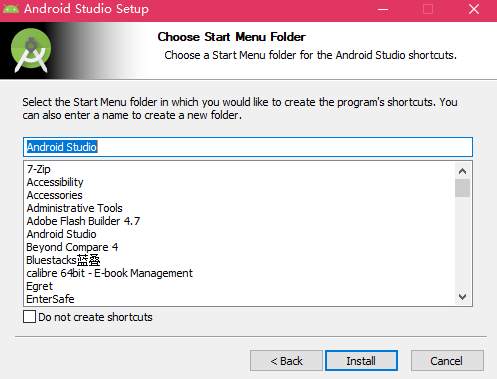Choose Accessories from the folder list
497x379 pixels.
point(55,195)
